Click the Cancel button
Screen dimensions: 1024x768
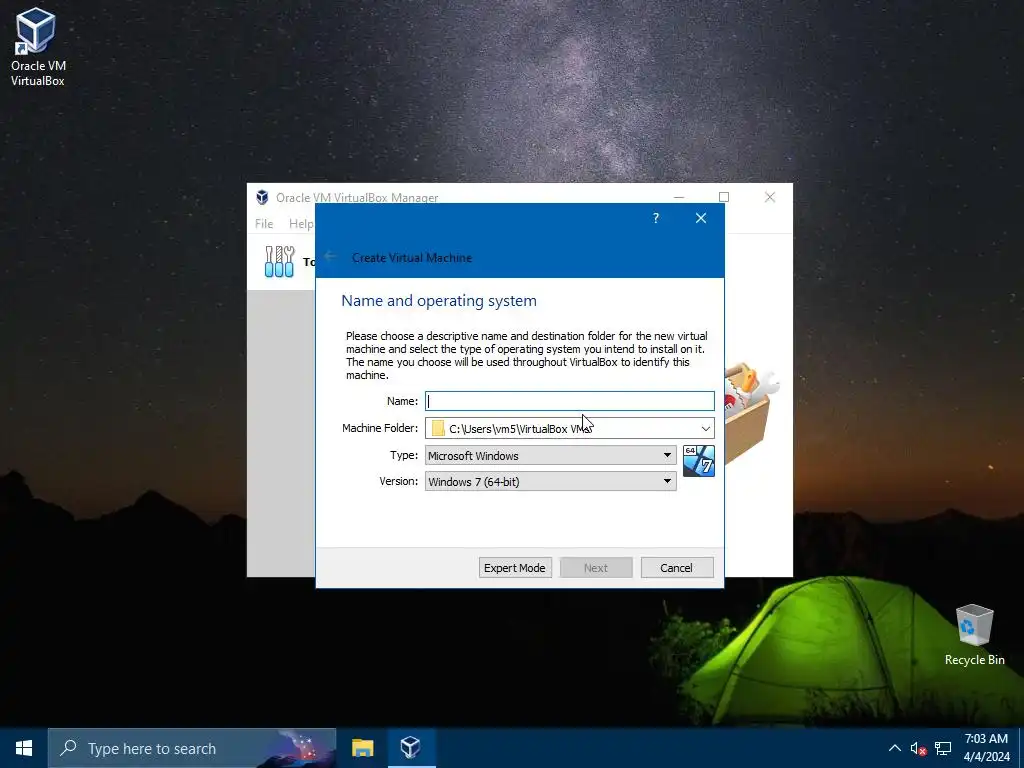click(x=677, y=568)
